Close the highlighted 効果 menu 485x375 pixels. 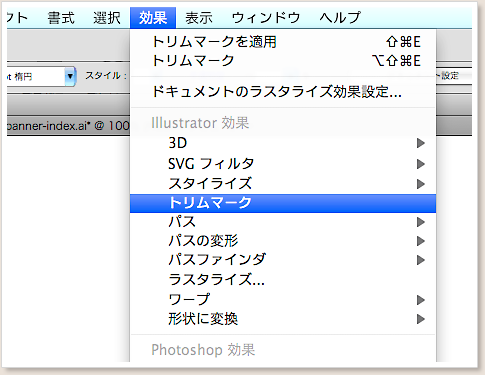click(x=153, y=18)
